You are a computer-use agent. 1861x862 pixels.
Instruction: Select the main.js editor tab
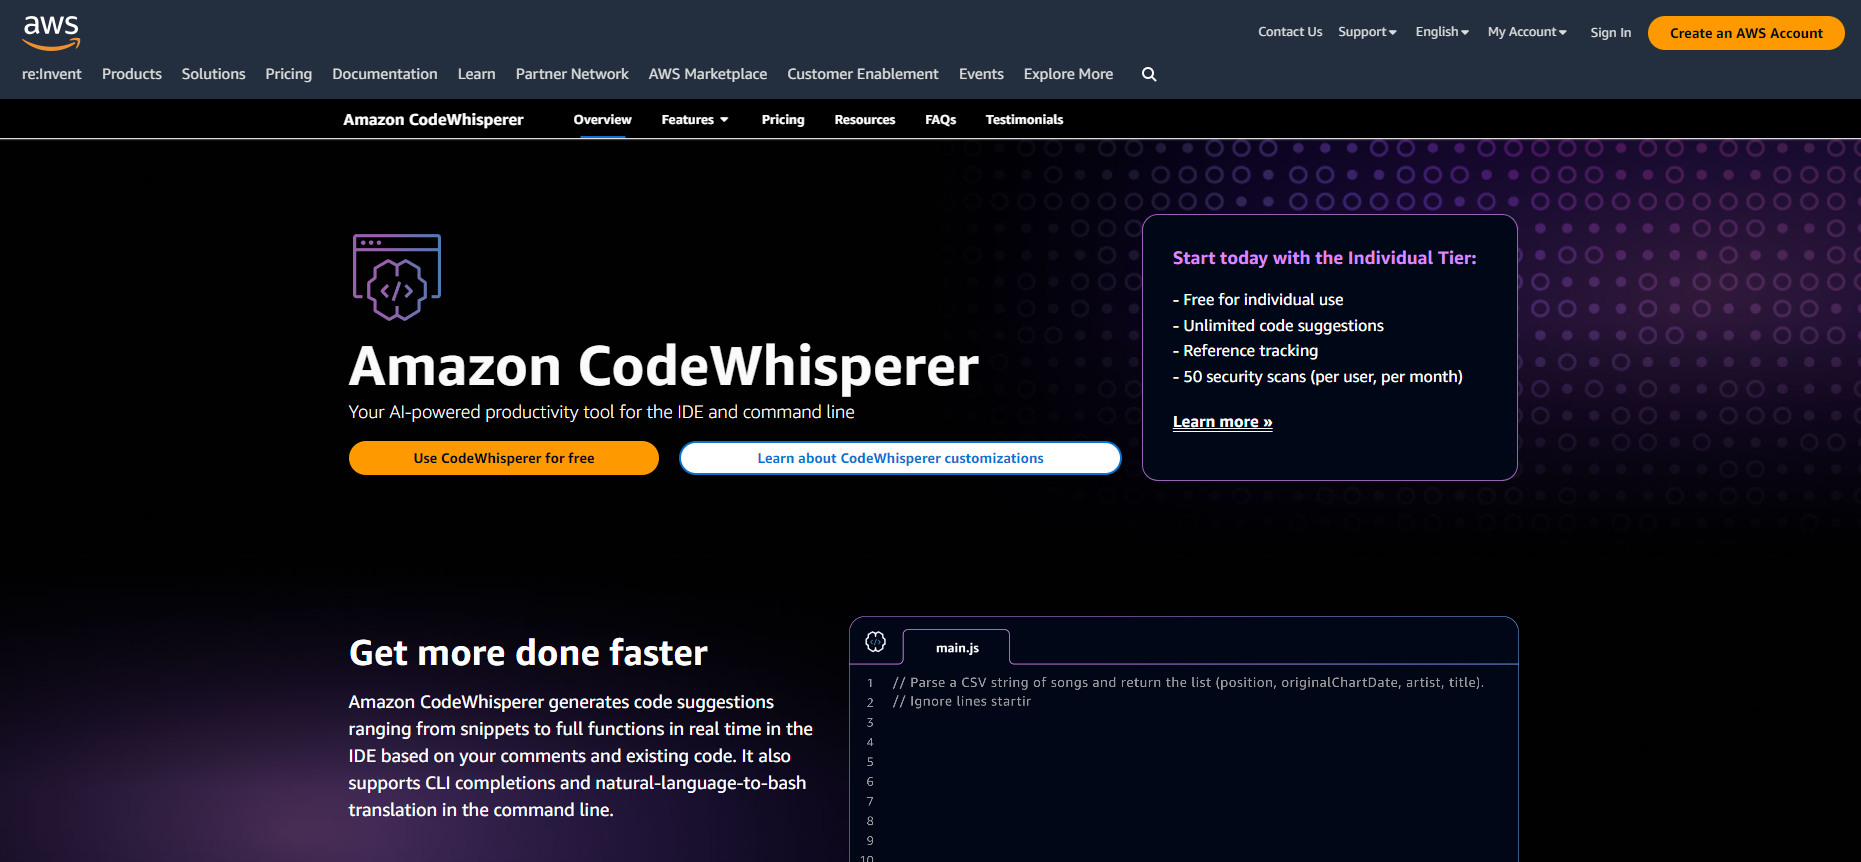click(x=957, y=648)
